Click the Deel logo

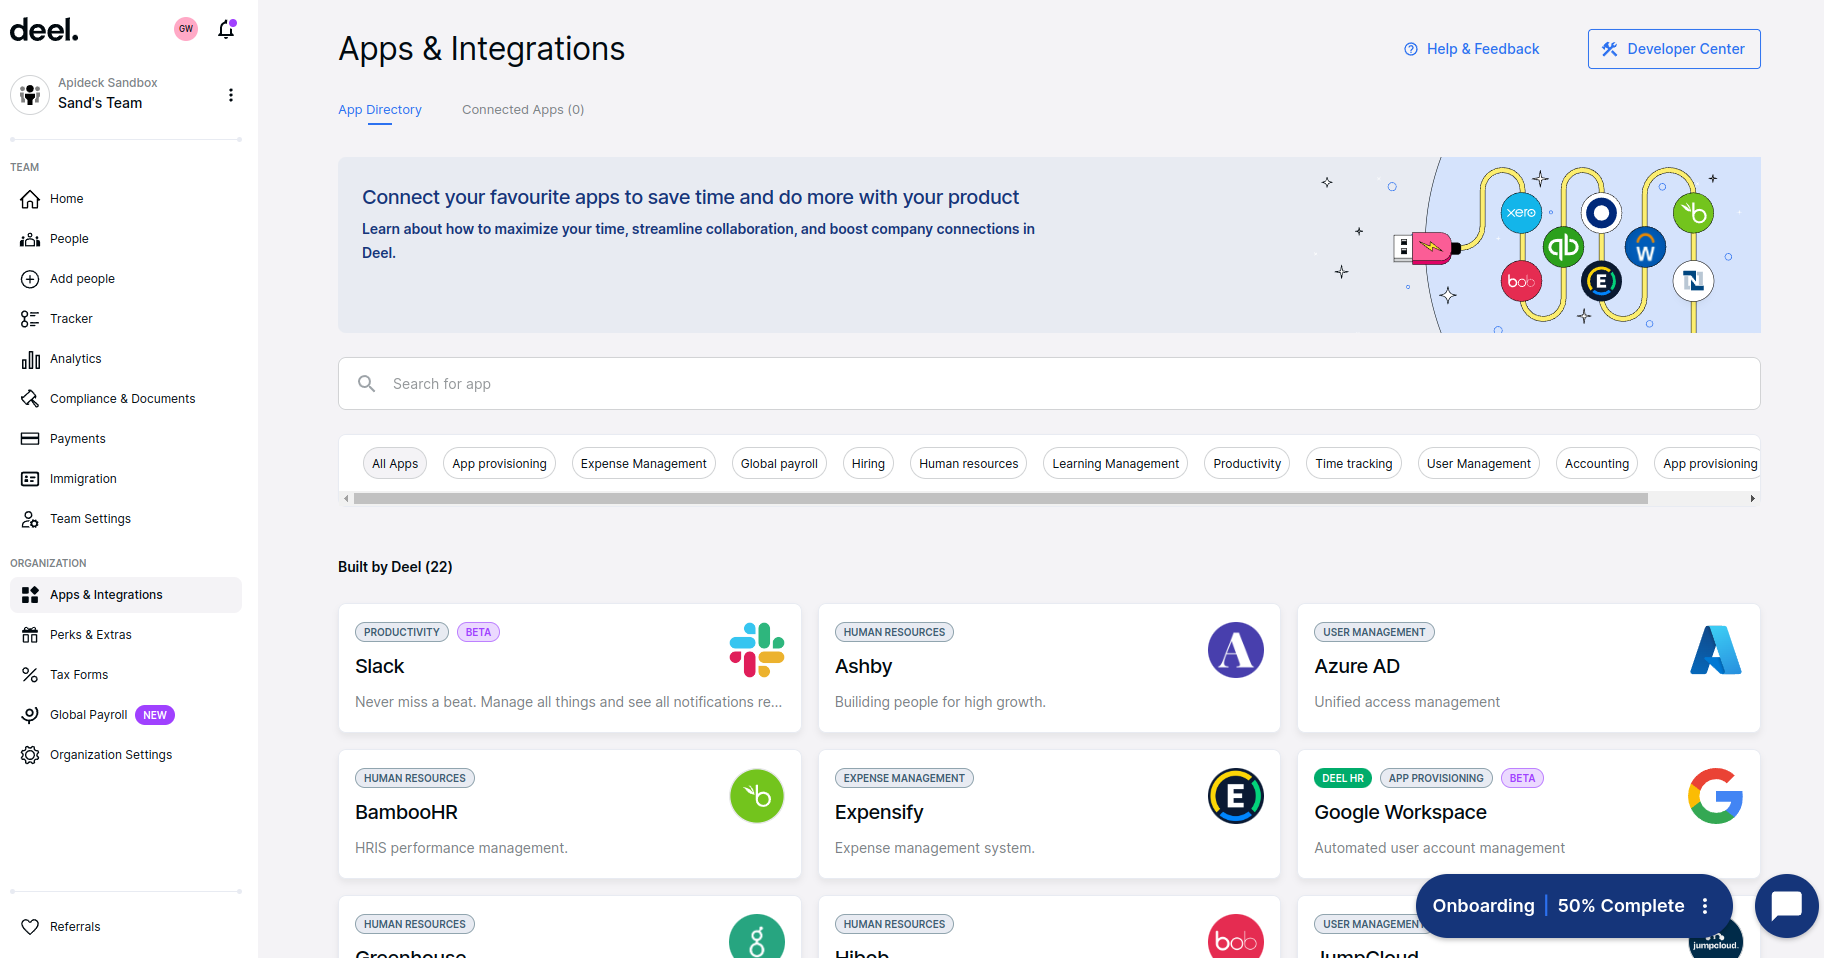tap(44, 30)
